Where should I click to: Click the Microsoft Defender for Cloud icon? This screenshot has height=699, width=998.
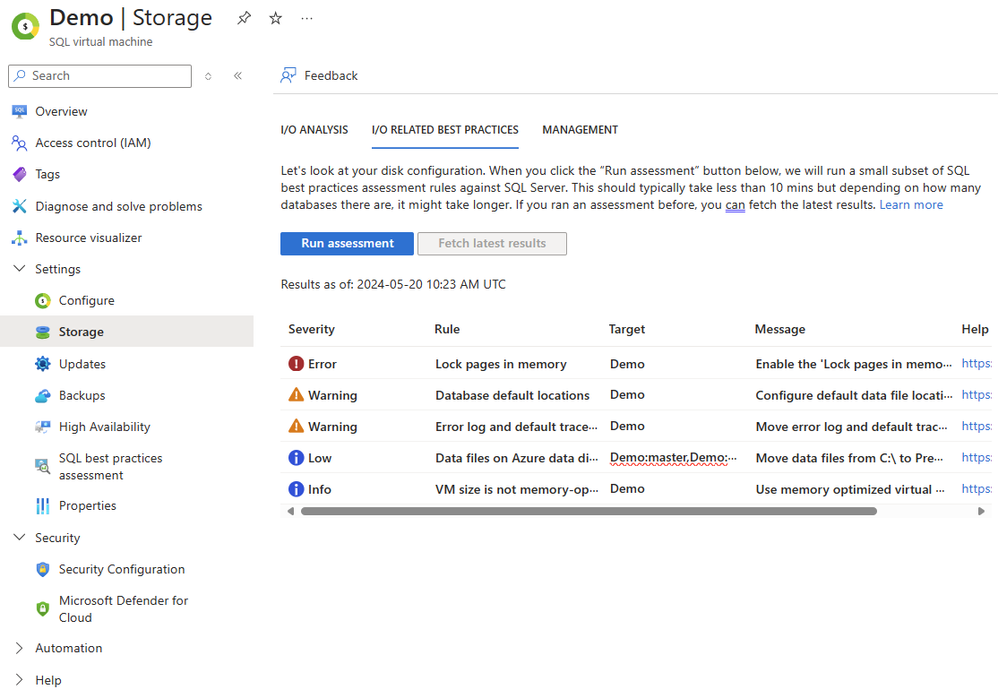pos(43,609)
